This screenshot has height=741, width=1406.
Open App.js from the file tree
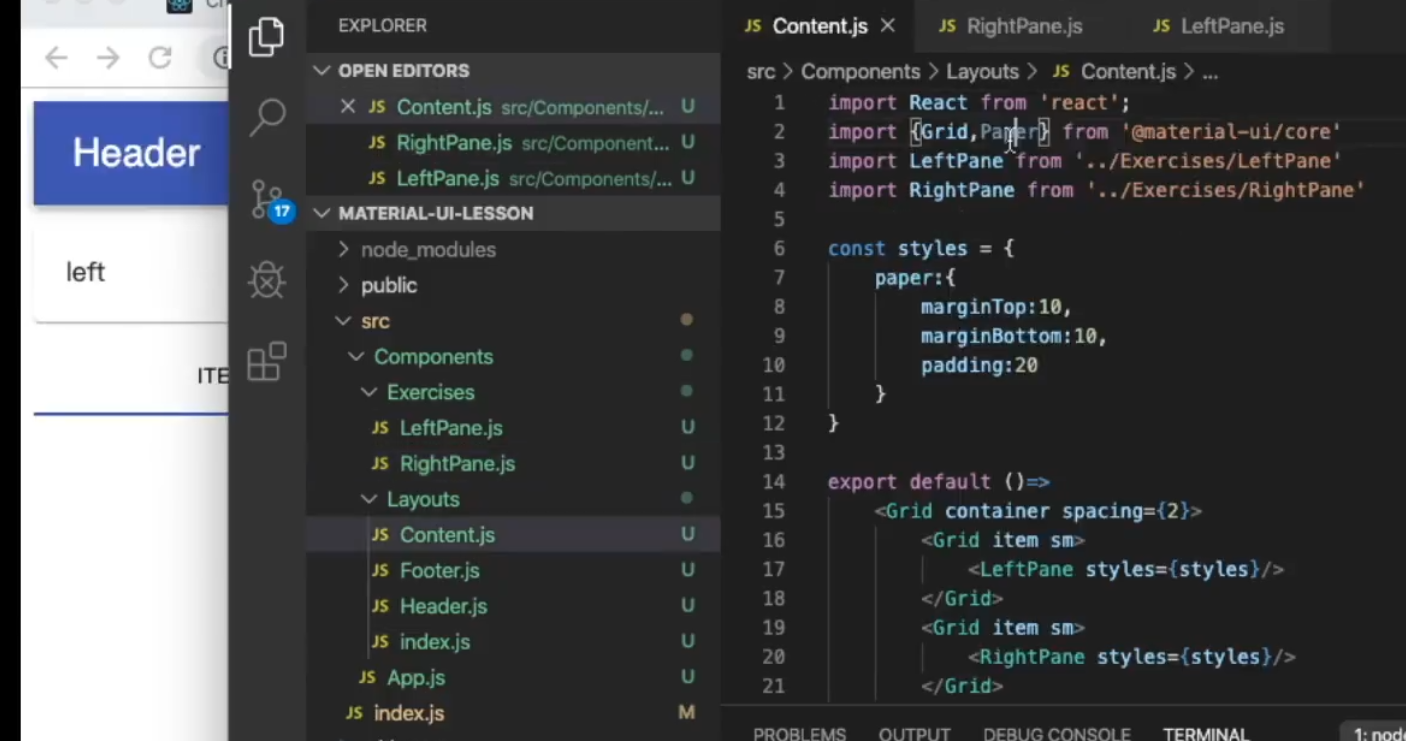(x=415, y=677)
